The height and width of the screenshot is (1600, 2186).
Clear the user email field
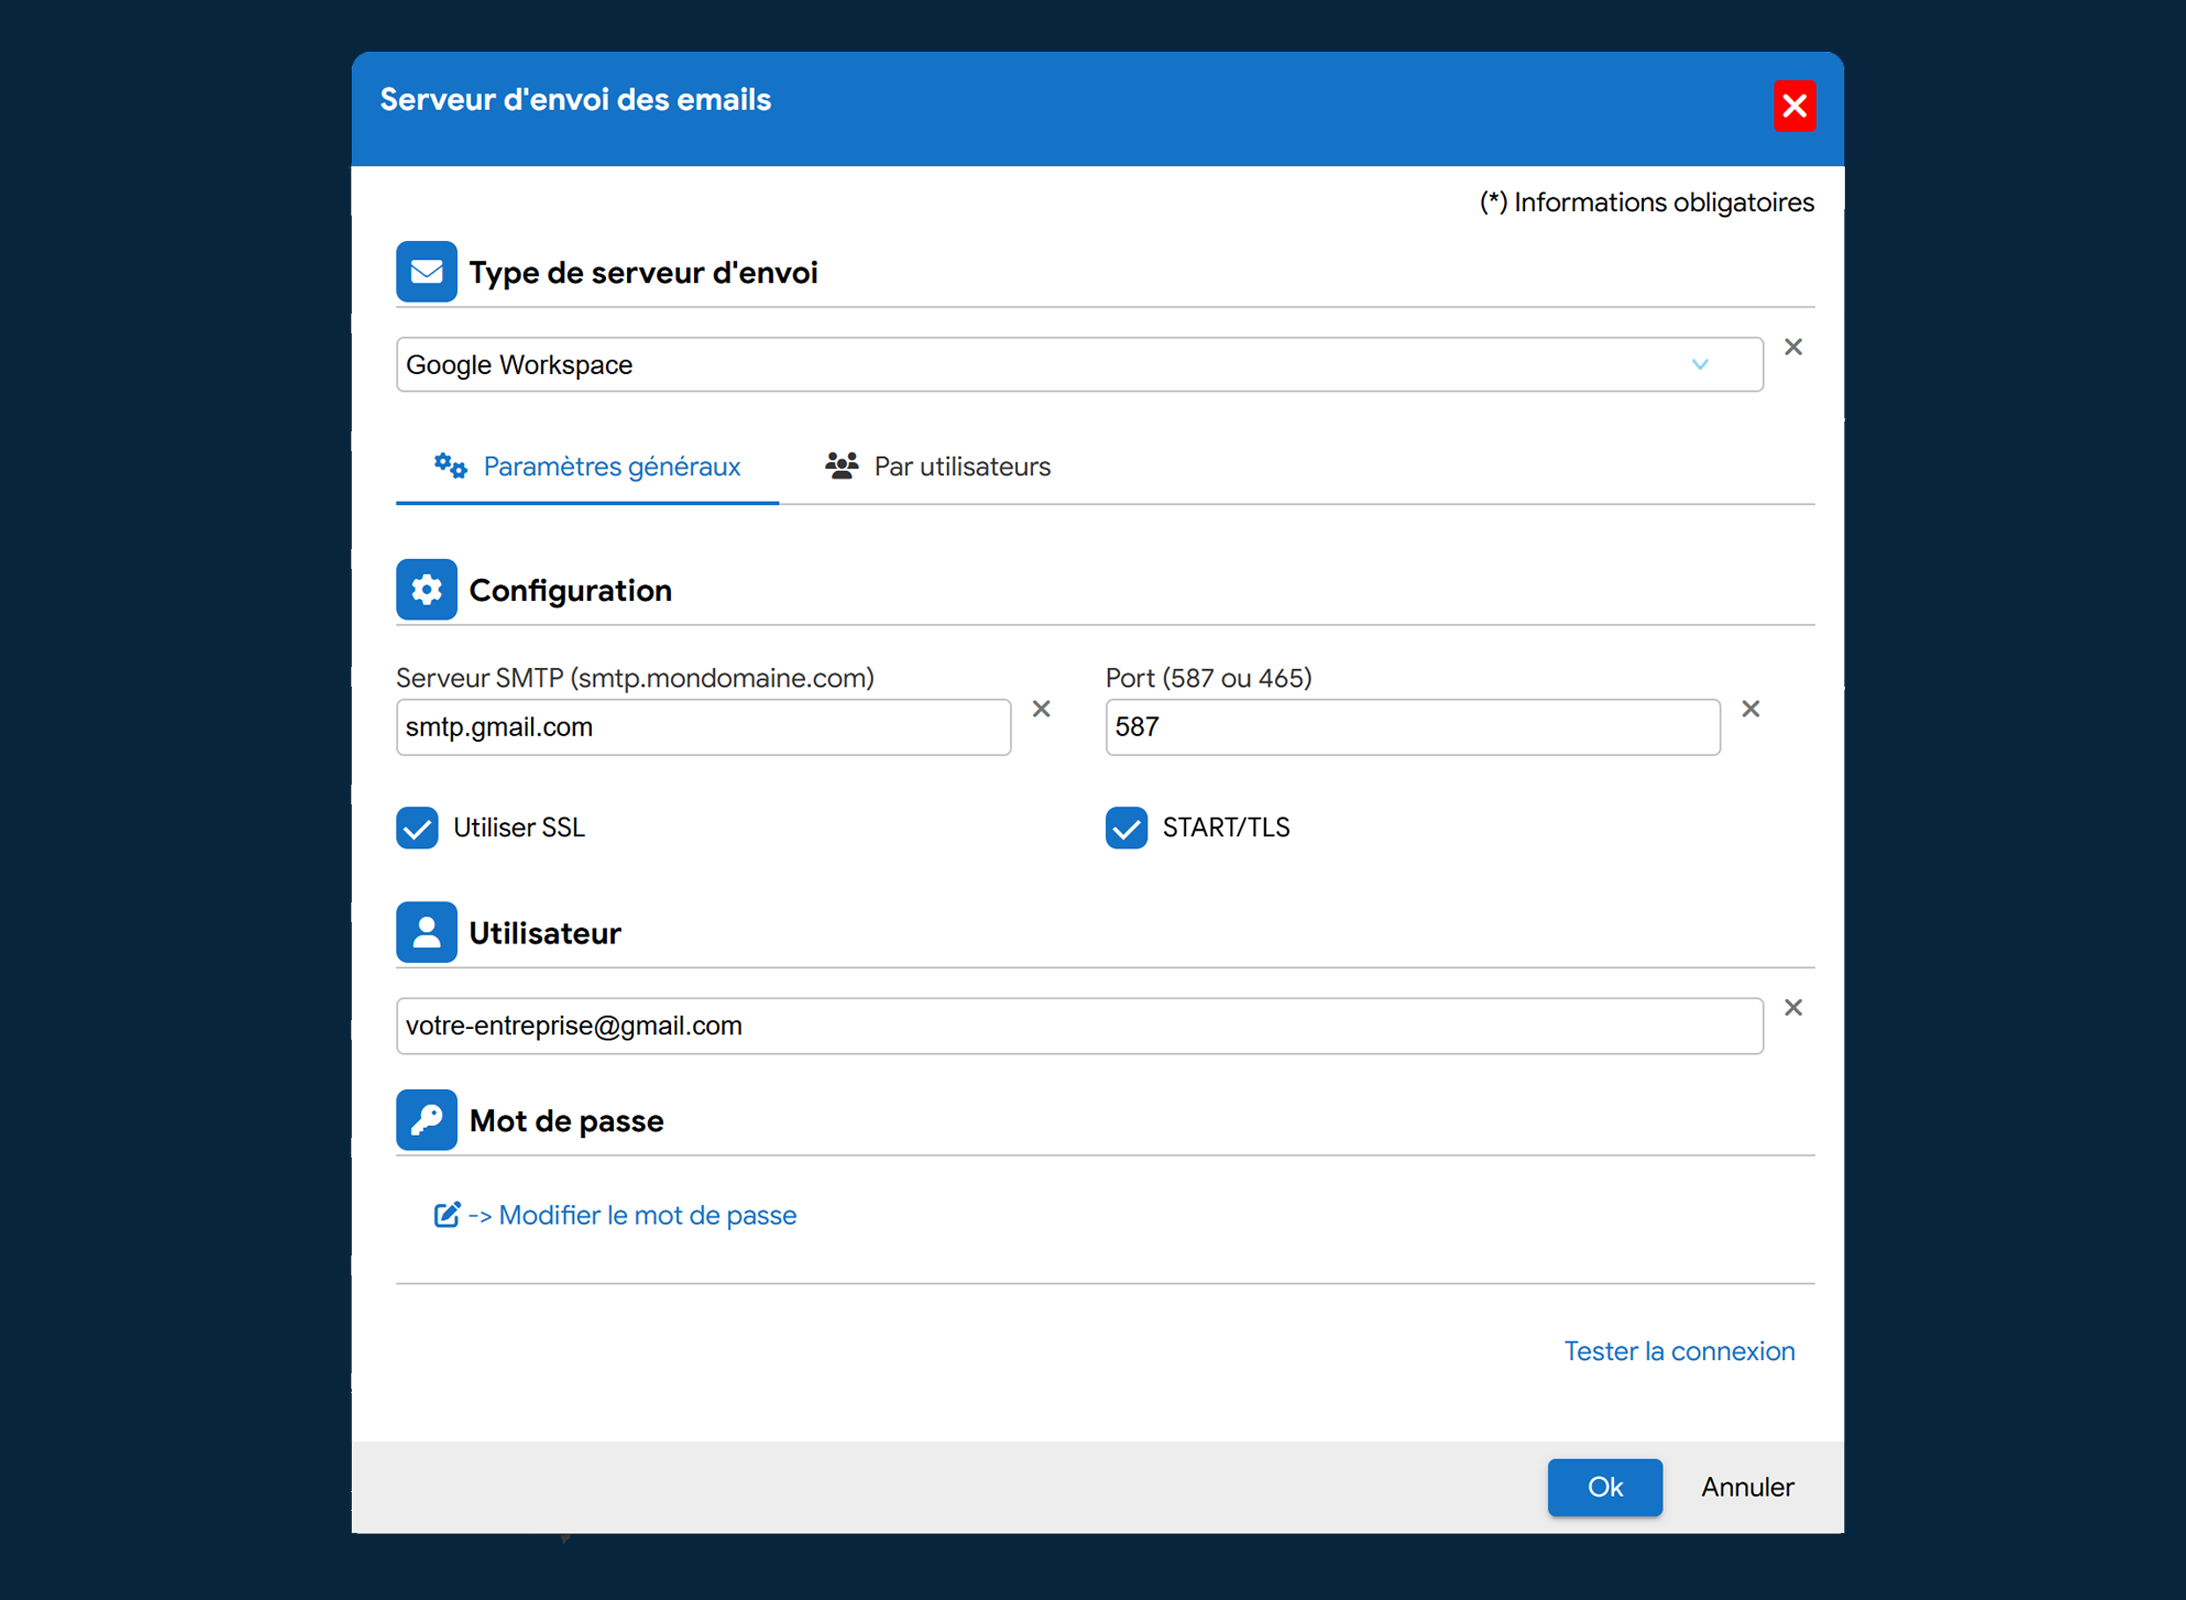1793,1007
